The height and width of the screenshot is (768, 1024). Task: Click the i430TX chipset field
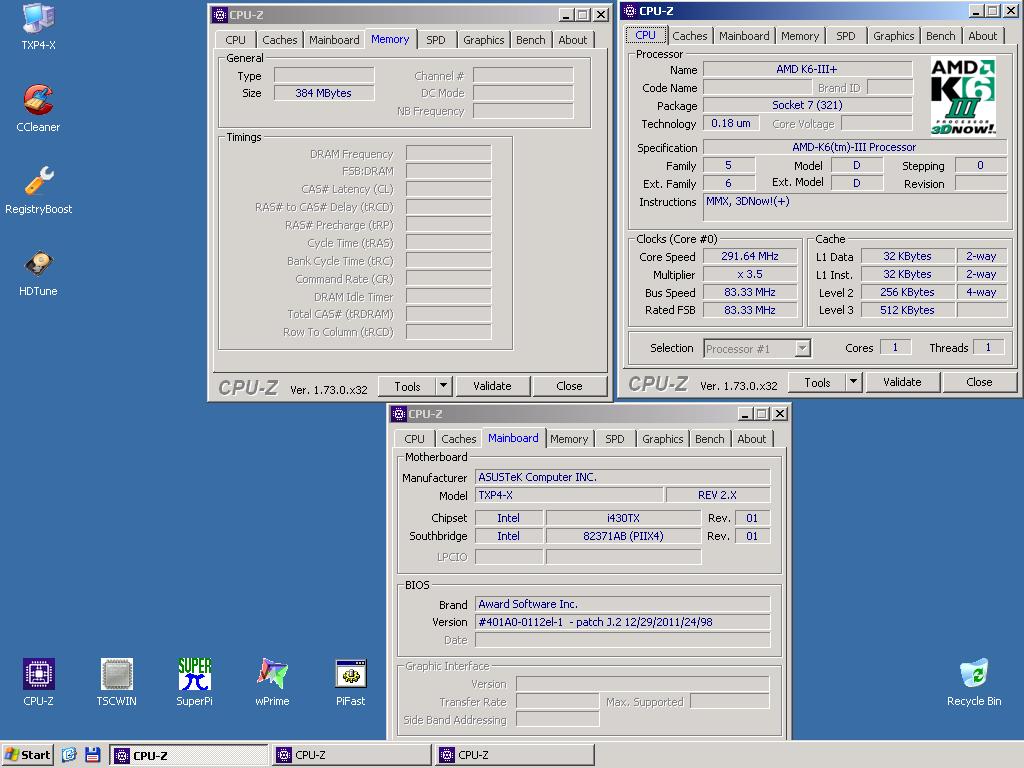[623, 518]
